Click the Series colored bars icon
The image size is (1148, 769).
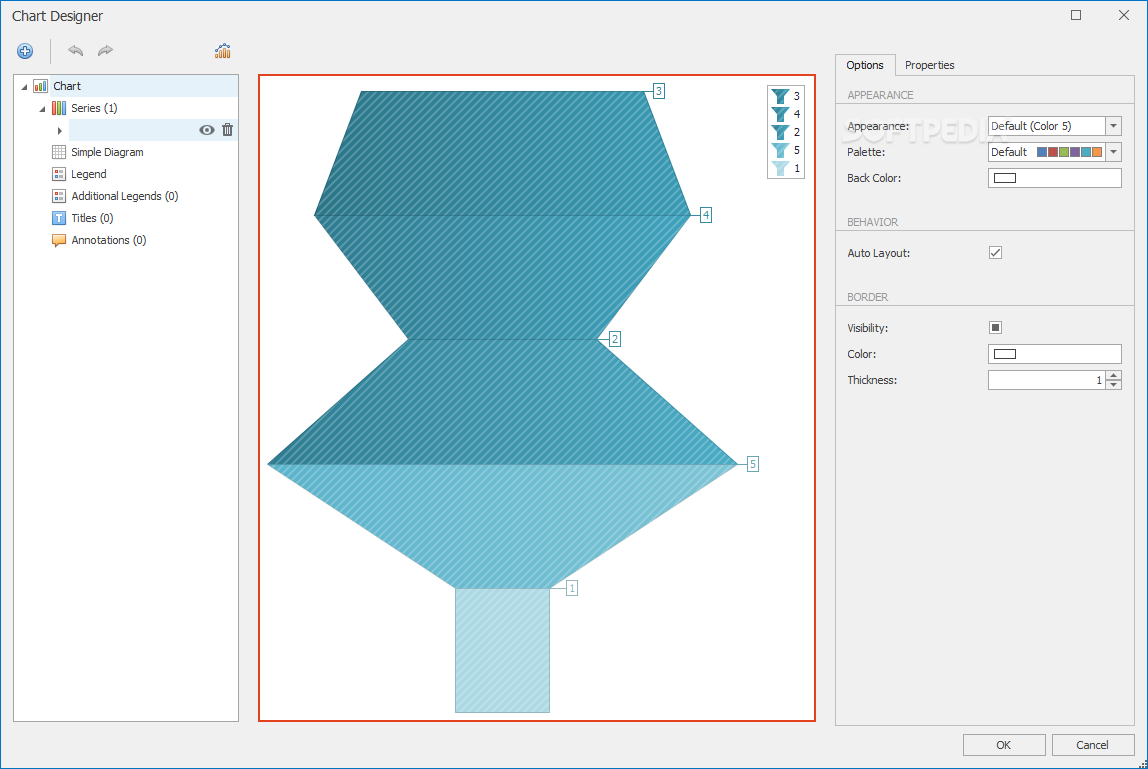[x=59, y=108]
